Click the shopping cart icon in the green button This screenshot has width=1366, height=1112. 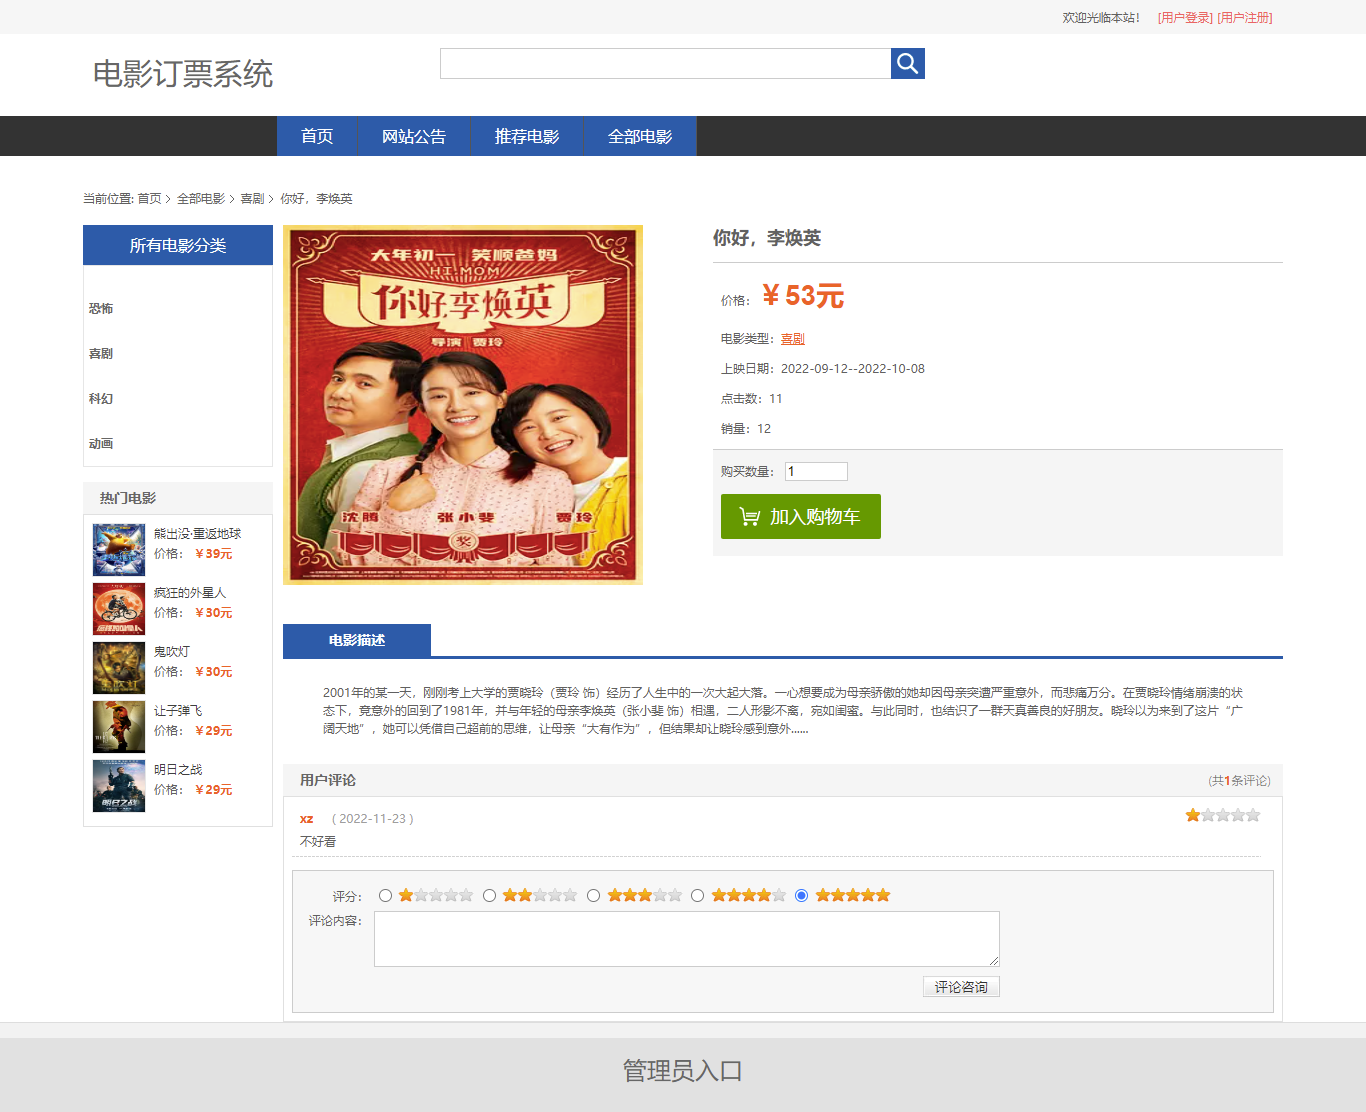748,517
